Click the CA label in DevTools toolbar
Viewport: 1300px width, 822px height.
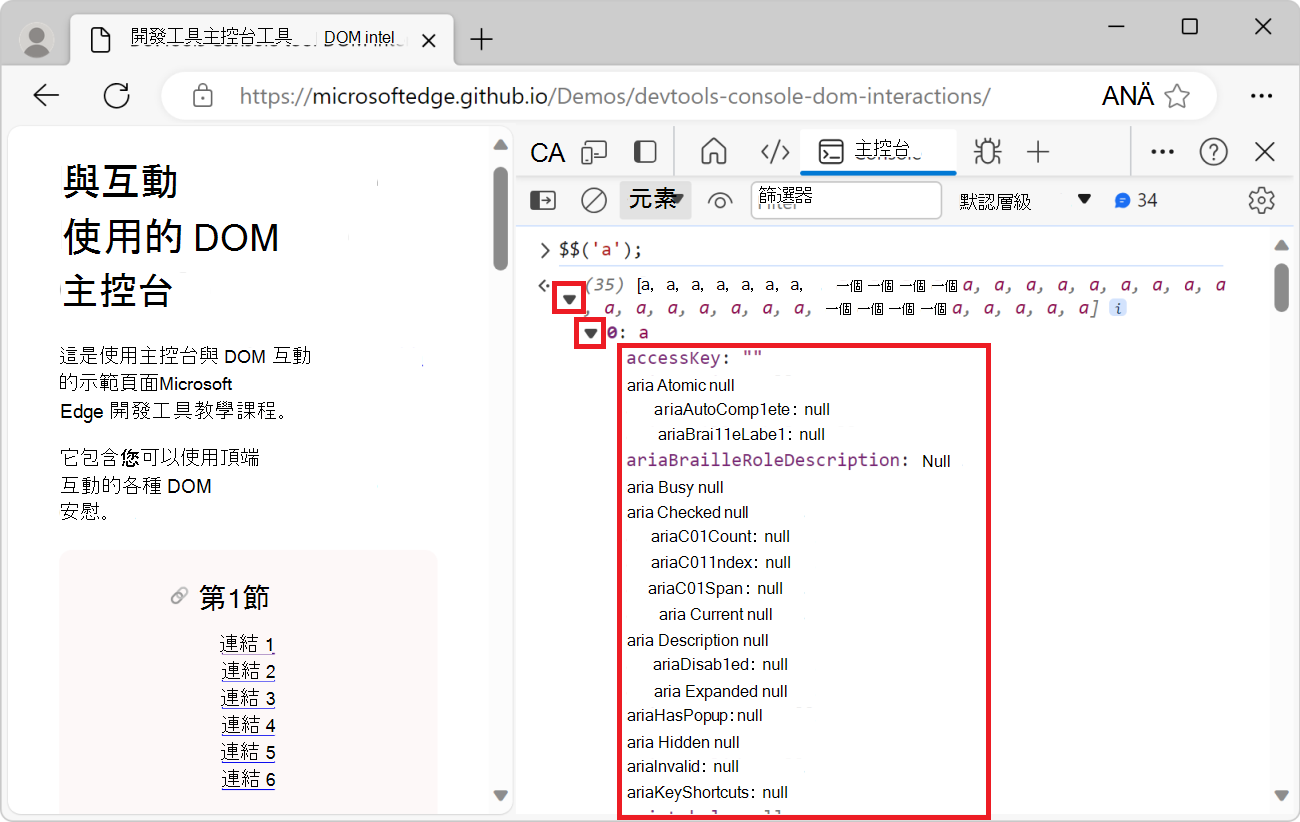pos(548,152)
